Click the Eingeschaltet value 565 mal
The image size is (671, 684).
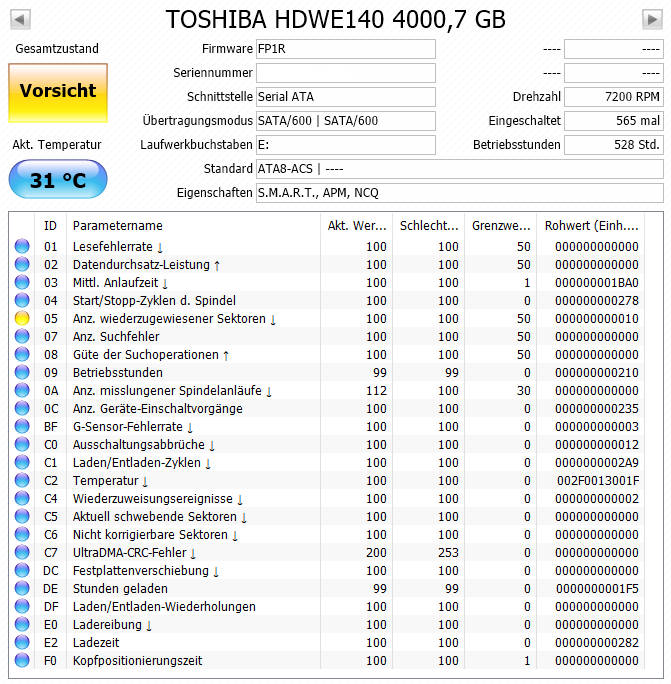[x=614, y=121]
